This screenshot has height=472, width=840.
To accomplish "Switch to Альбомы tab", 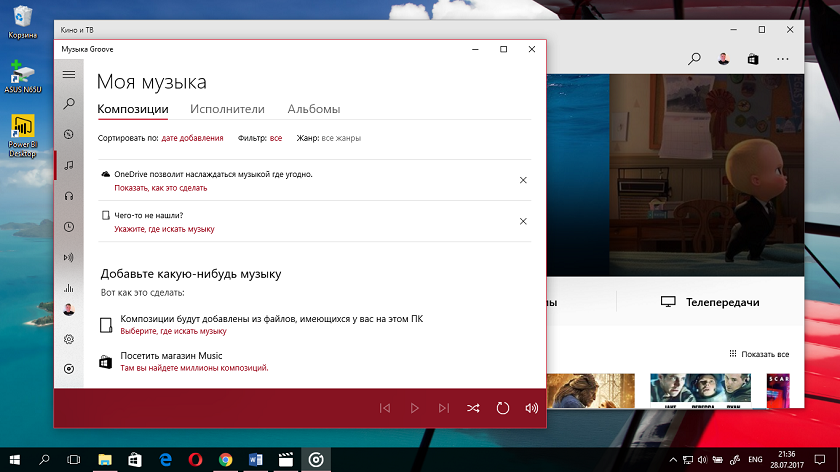I will click(x=313, y=109).
